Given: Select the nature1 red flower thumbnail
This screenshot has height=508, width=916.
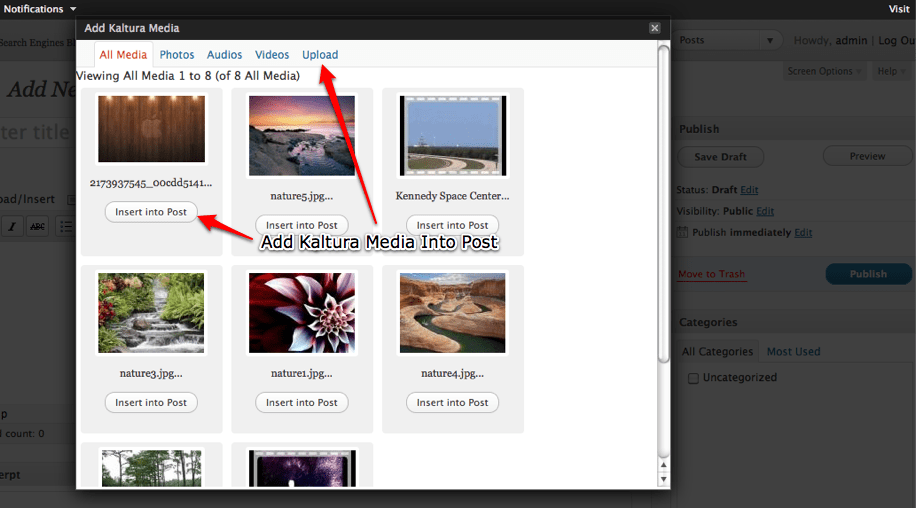Looking at the screenshot, I should [301, 312].
